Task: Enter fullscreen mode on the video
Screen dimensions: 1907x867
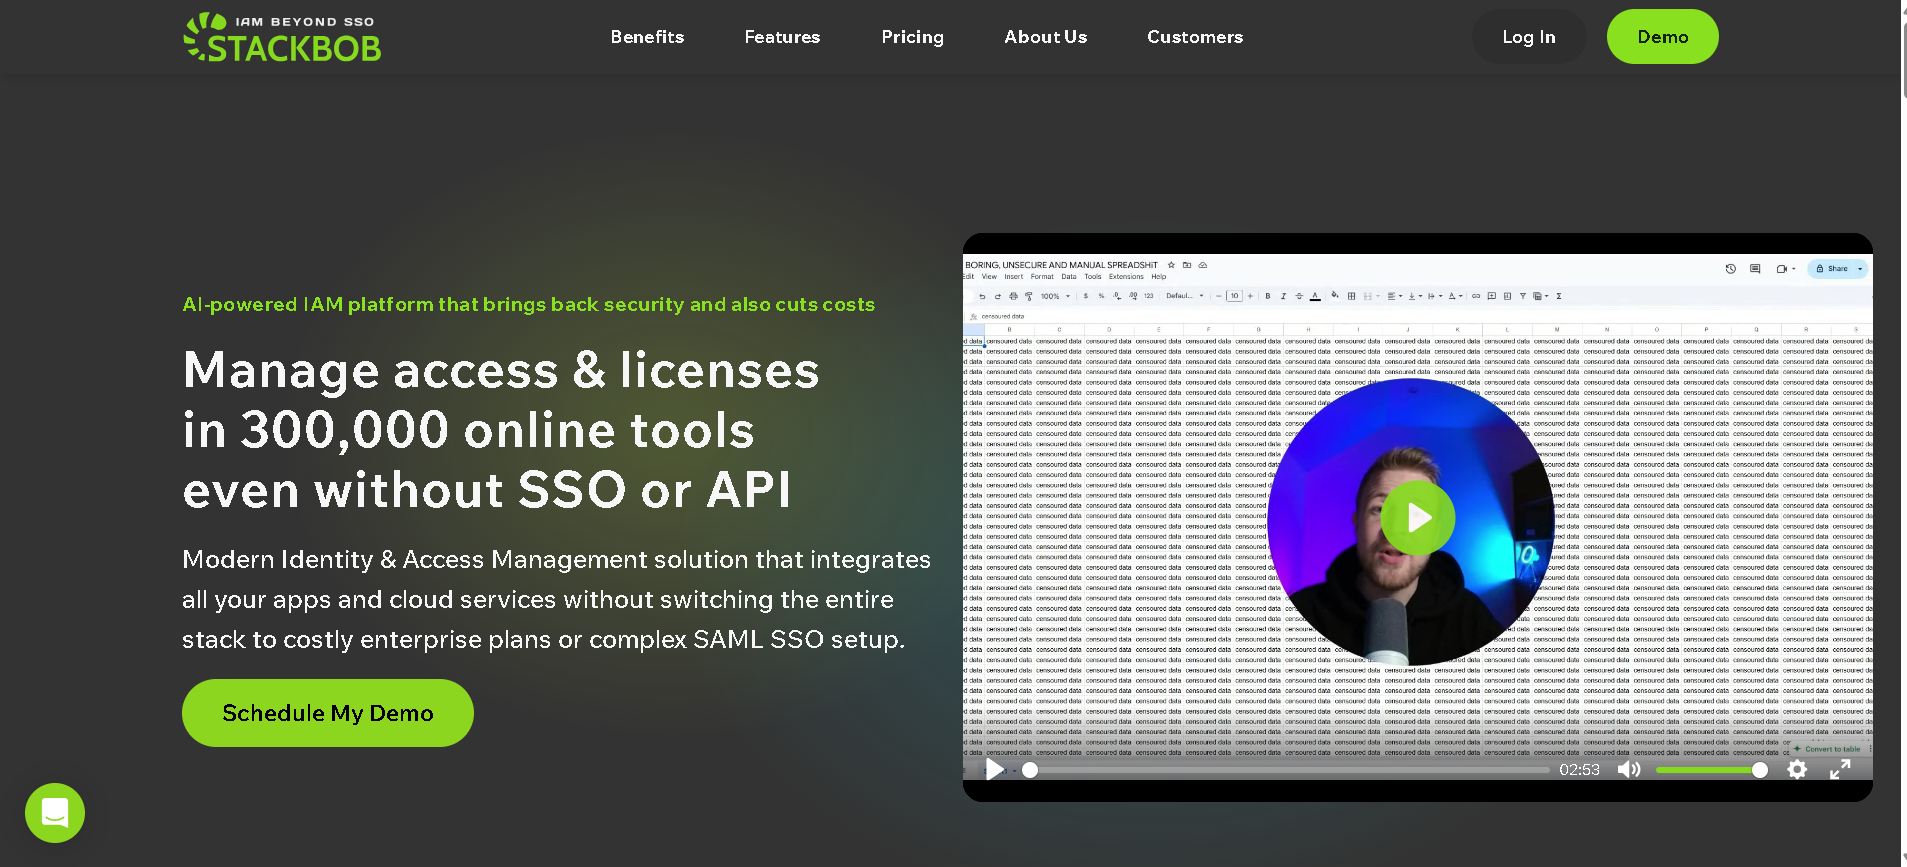Action: pyautogui.click(x=1840, y=769)
